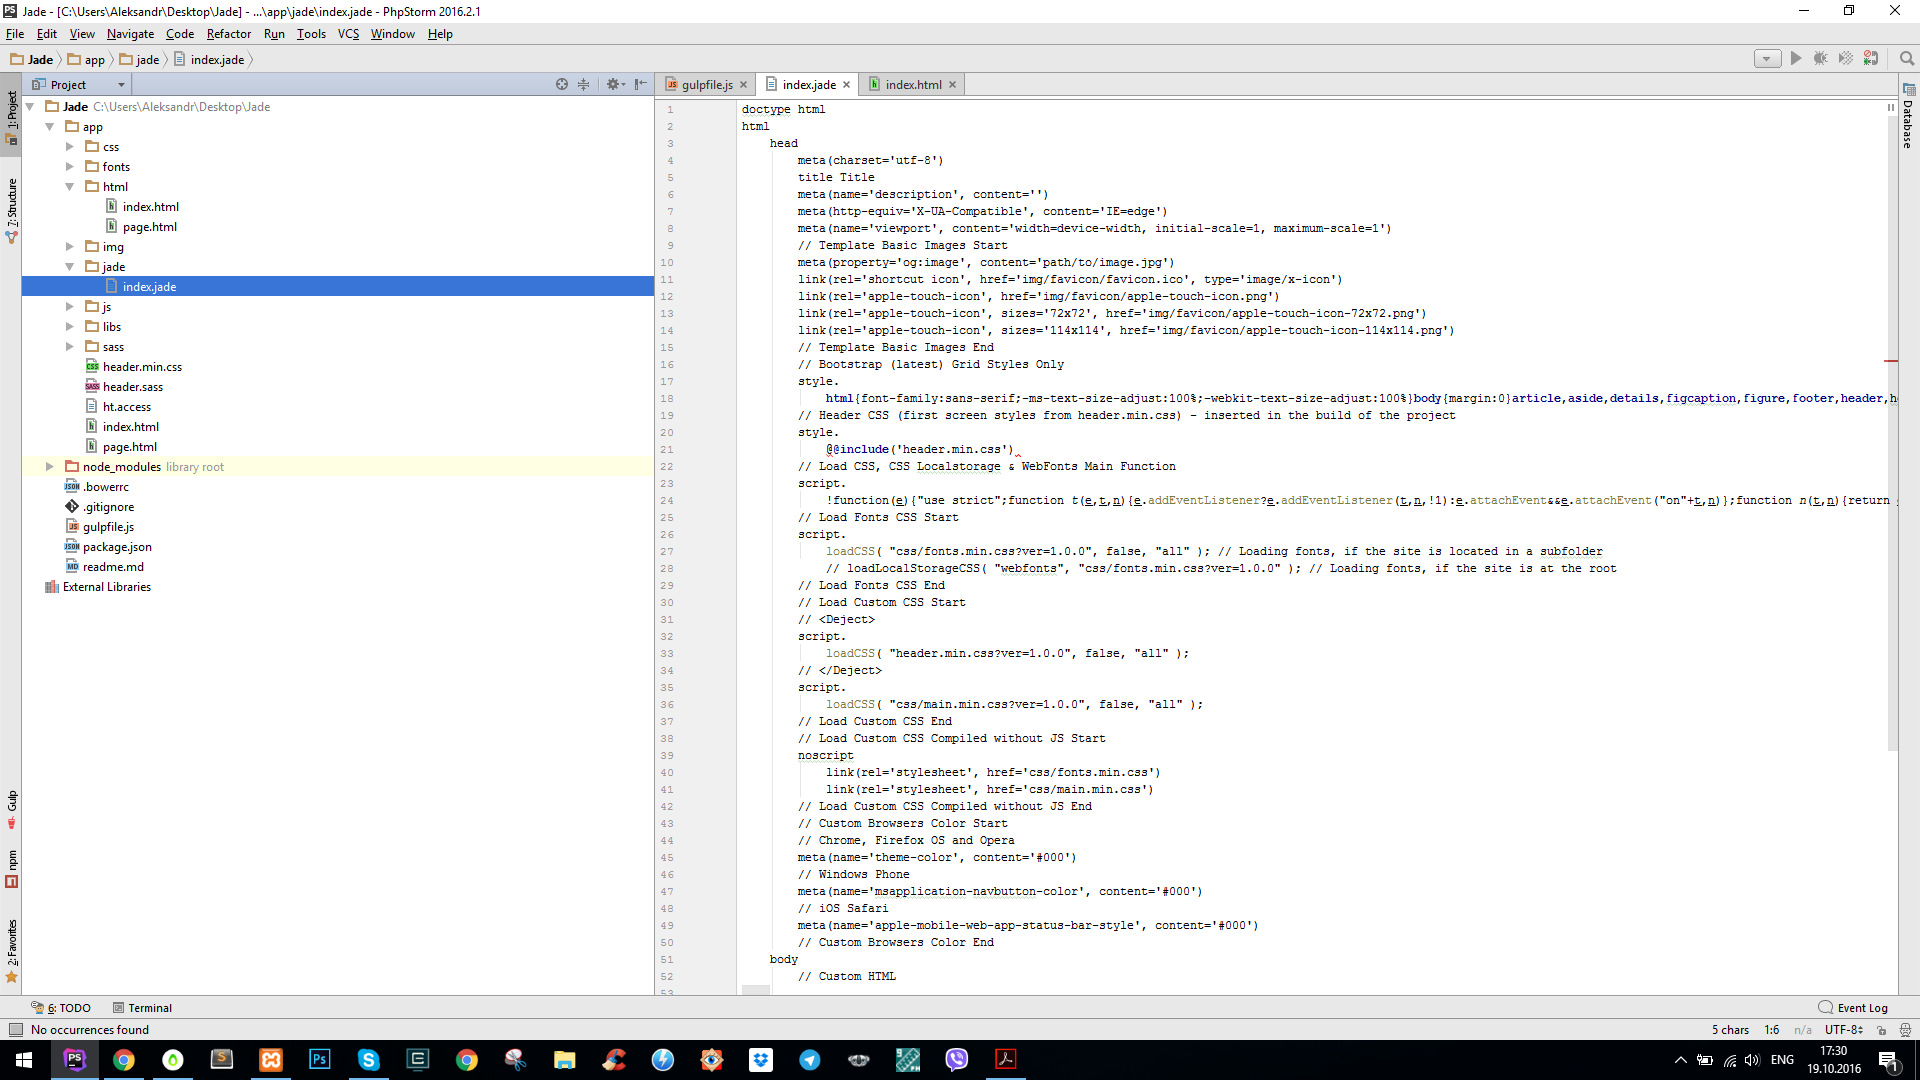
Task: Collapse the Jade project root node
Action: pyautogui.click(x=30, y=107)
